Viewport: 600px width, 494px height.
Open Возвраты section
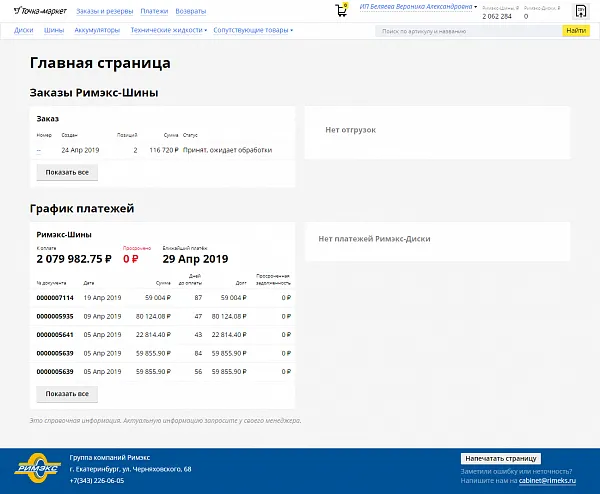pos(191,11)
